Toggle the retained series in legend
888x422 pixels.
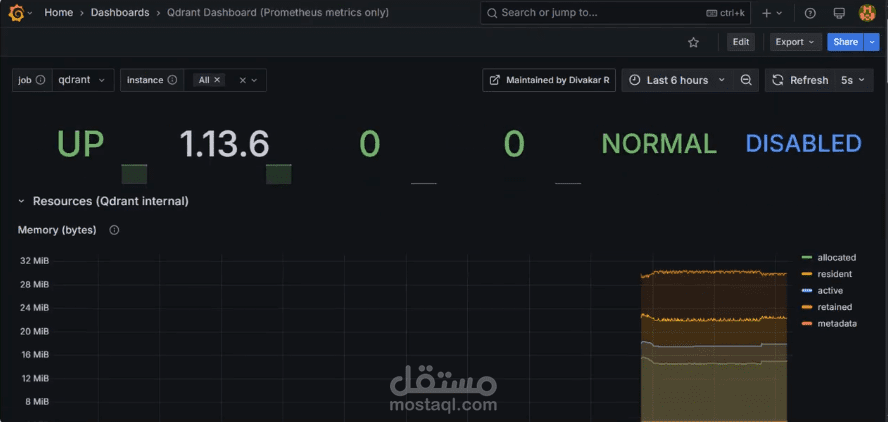point(834,307)
